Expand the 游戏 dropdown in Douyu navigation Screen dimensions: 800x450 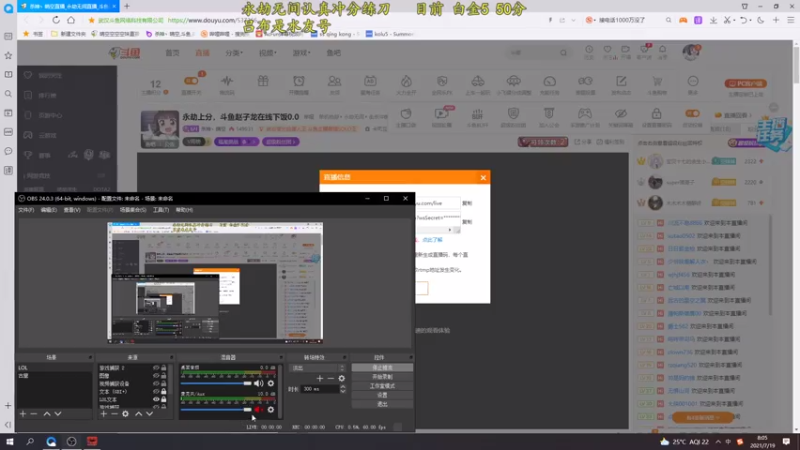(302, 53)
